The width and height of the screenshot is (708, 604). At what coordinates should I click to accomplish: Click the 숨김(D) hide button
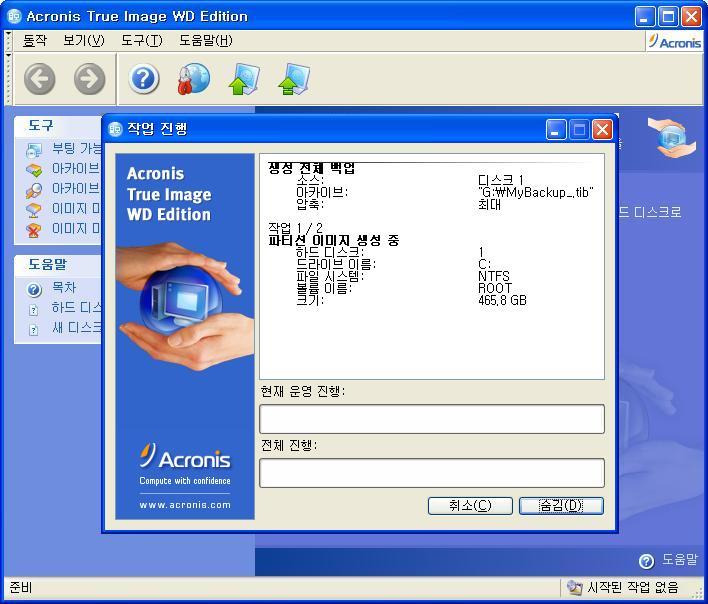[x=561, y=506]
